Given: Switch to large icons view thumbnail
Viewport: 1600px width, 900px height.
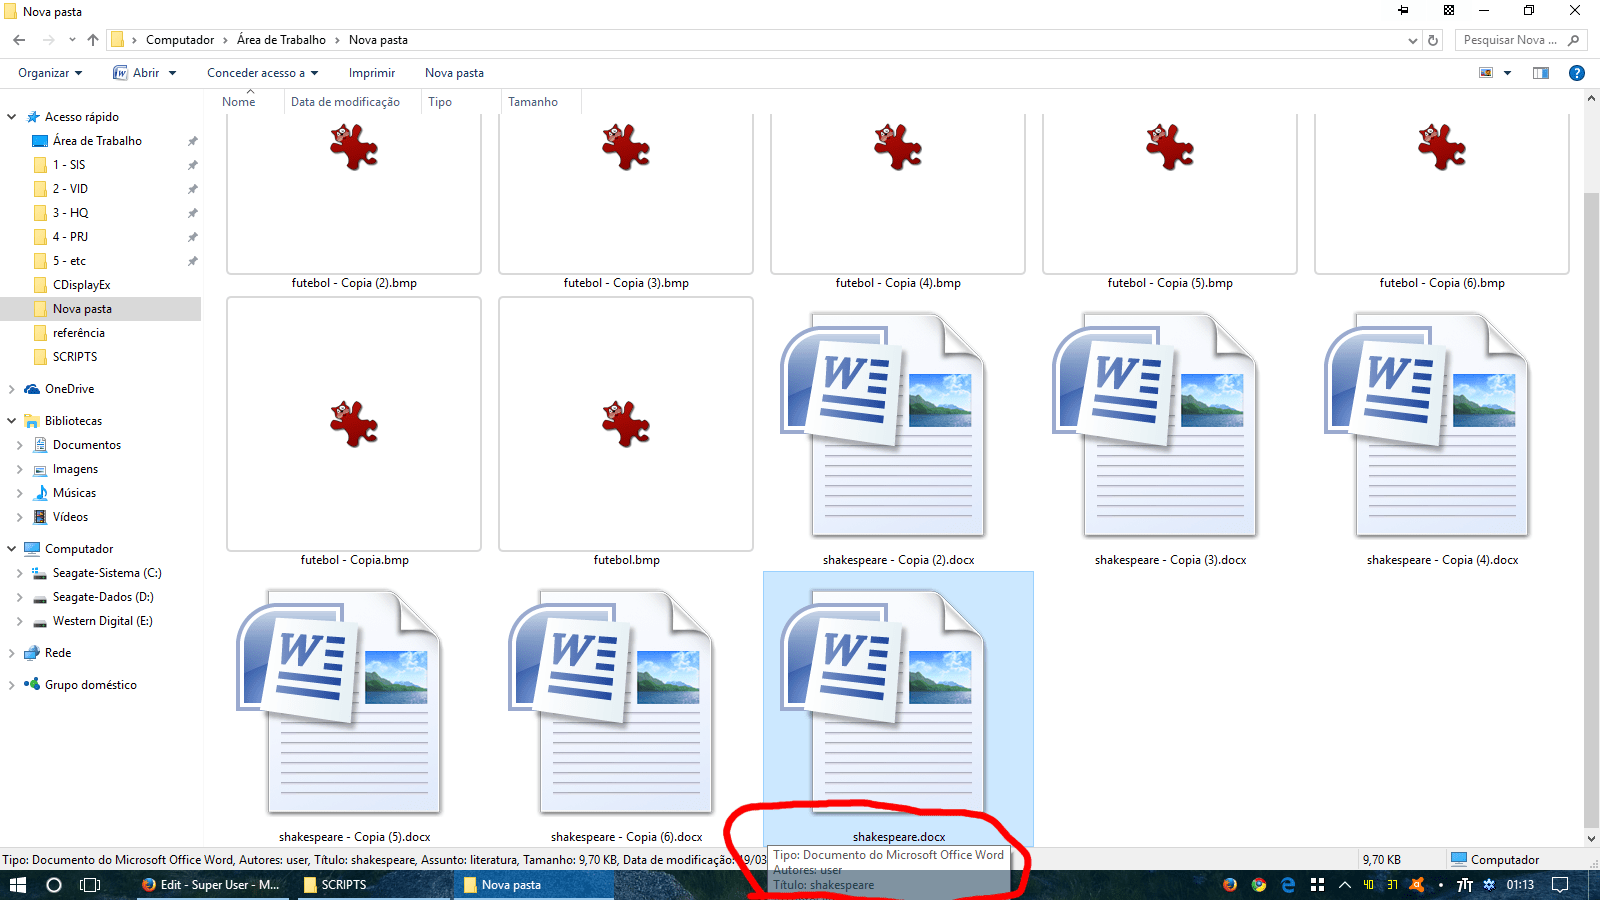Looking at the screenshot, I should click(1486, 72).
